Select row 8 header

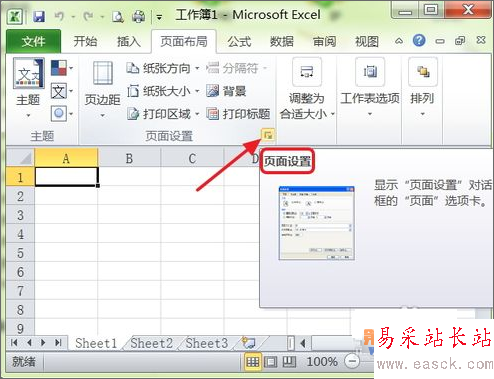click(x=20, y=310)
